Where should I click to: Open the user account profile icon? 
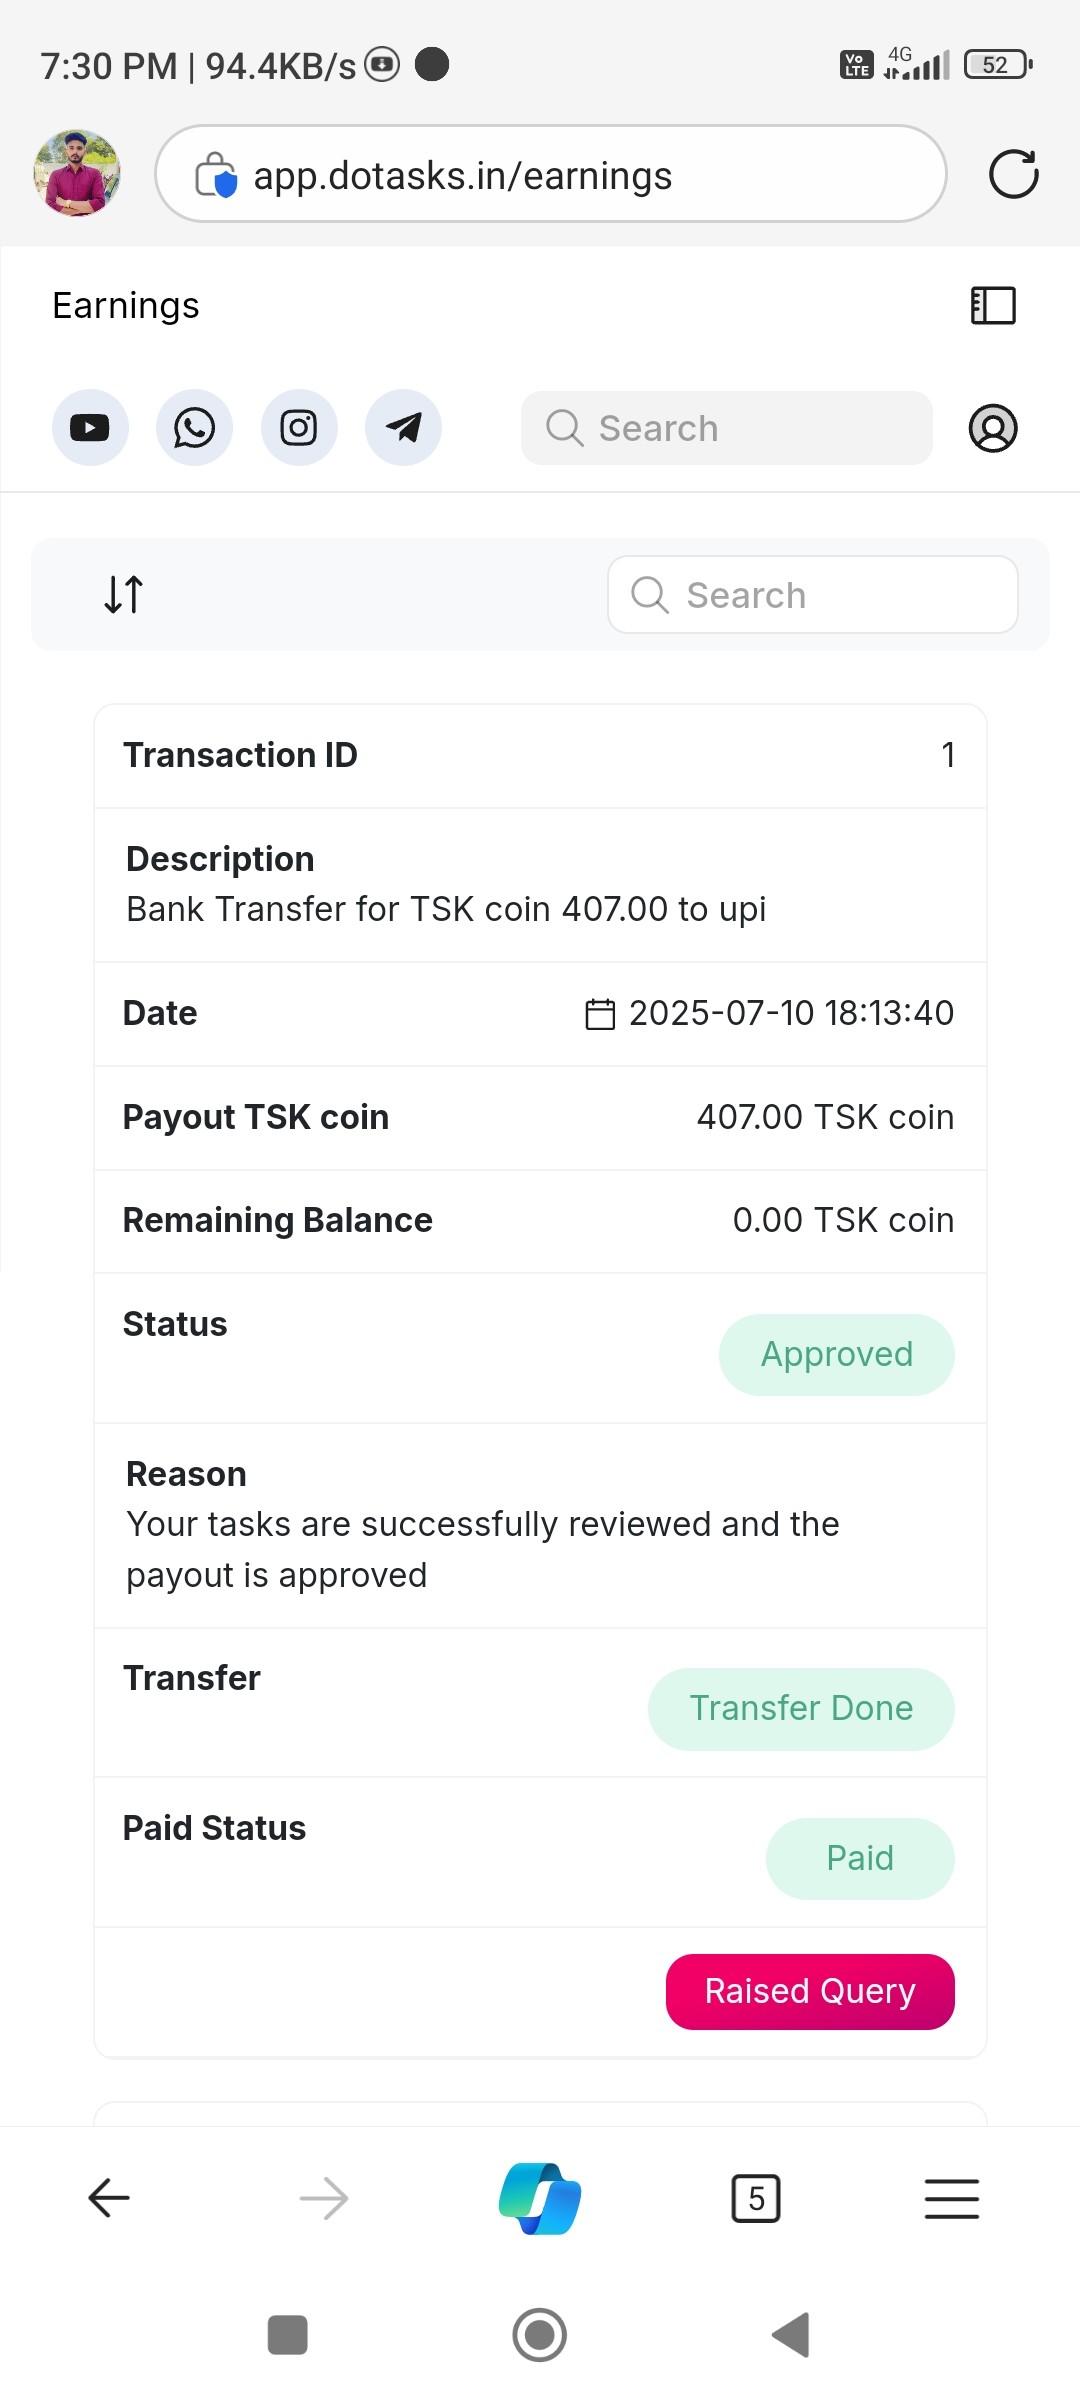993,428
